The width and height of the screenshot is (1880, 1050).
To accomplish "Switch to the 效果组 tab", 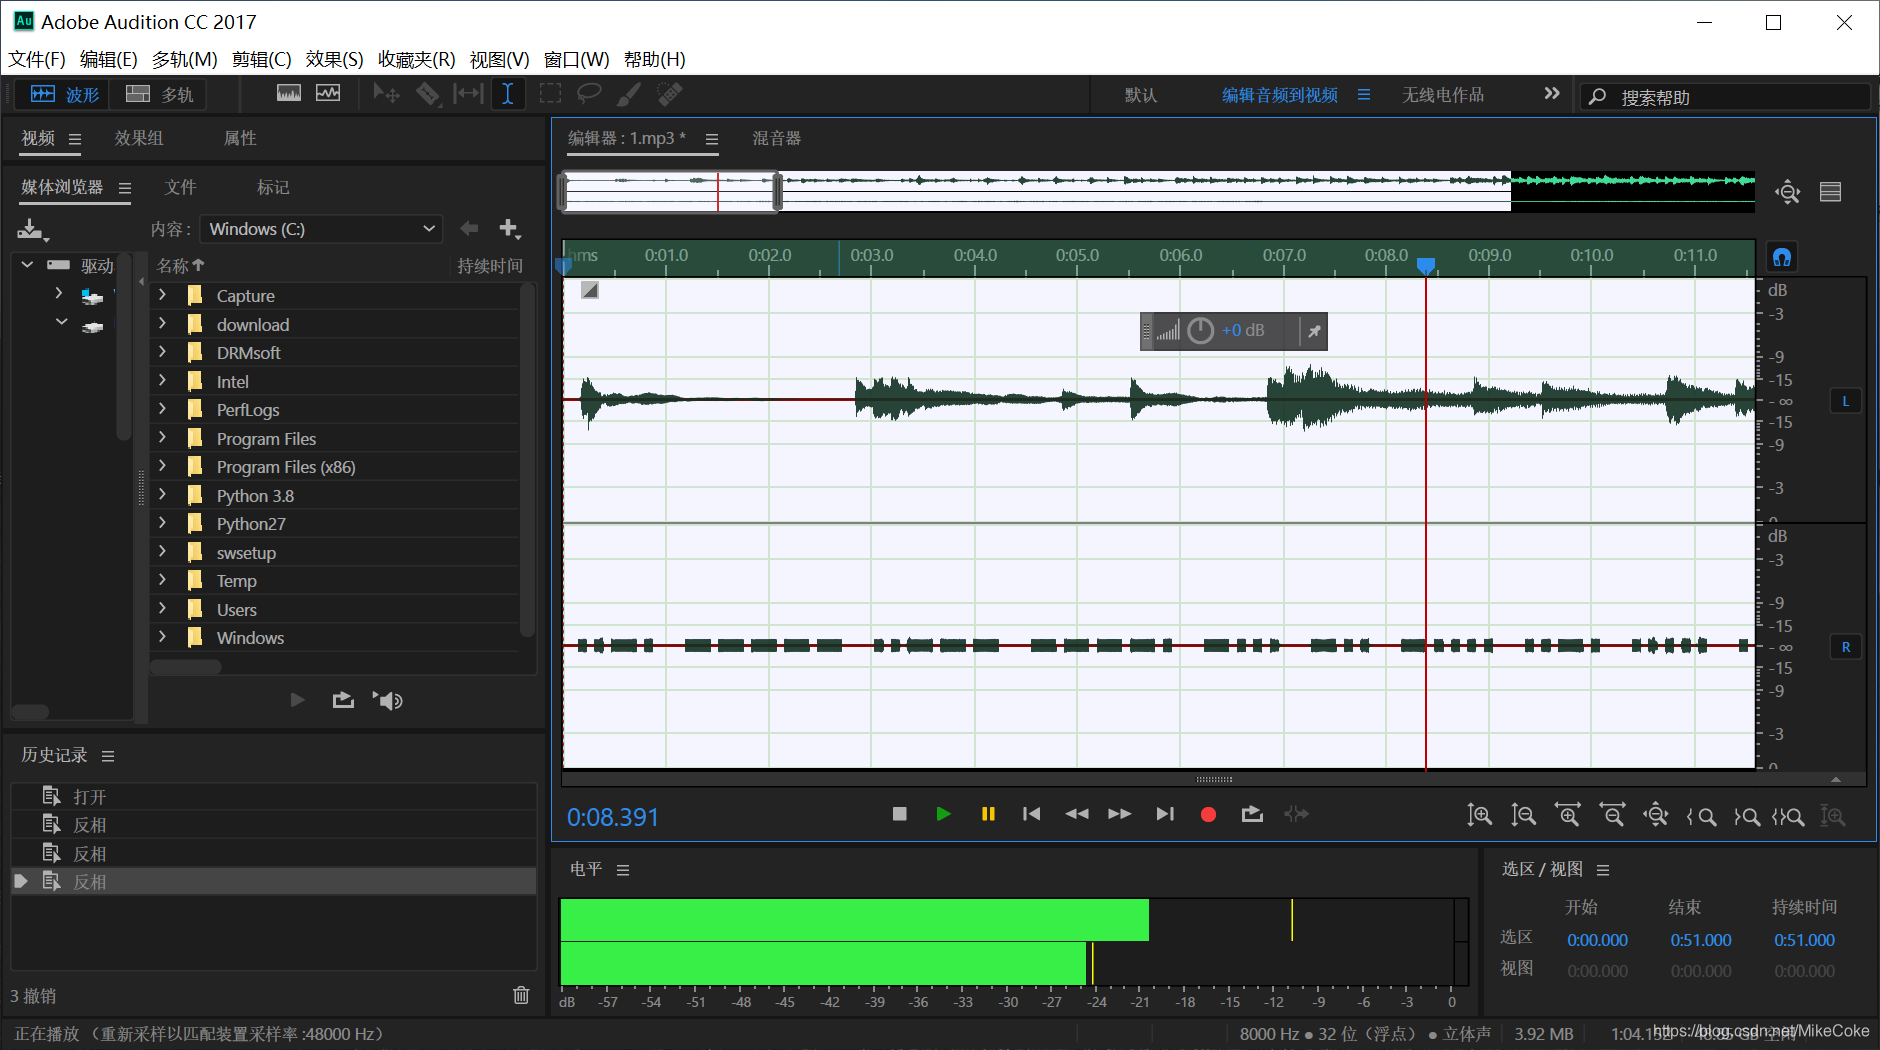I will click(139, 138).
